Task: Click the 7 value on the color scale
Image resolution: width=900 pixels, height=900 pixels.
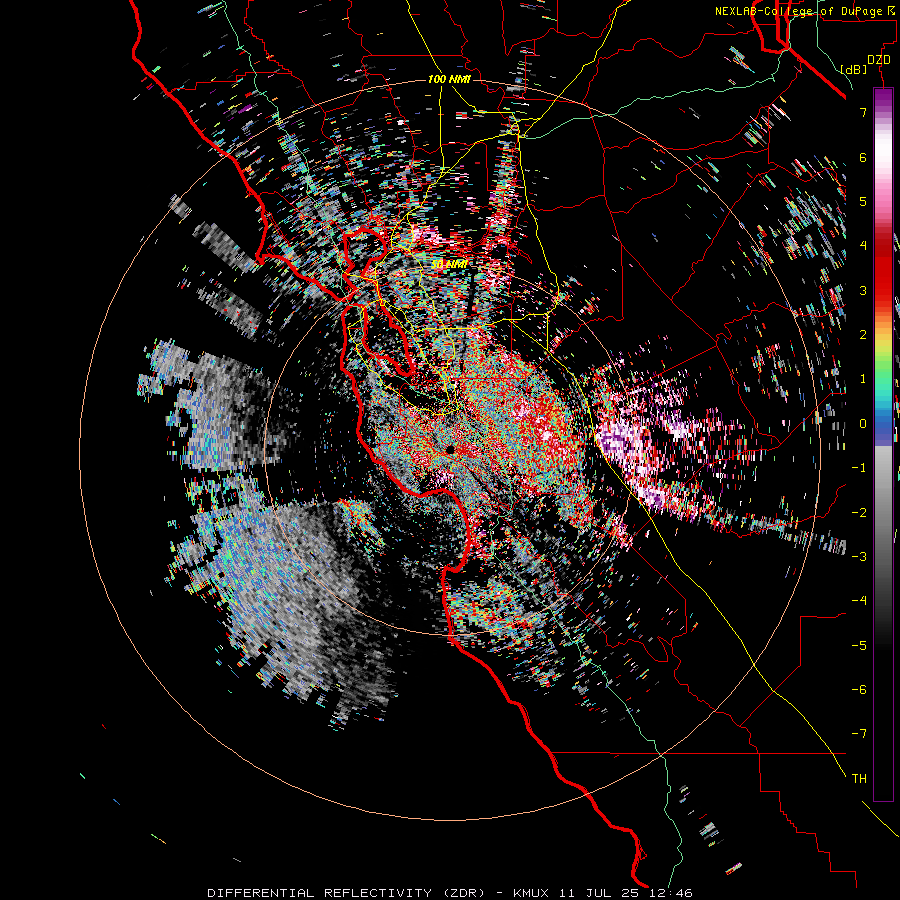Action: (x=863, y=112)
